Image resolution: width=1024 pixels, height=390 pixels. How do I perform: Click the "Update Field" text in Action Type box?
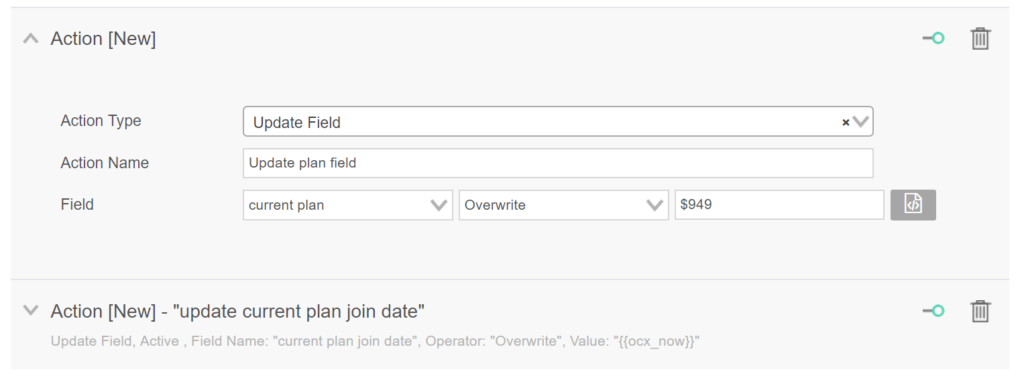point(296,122)
